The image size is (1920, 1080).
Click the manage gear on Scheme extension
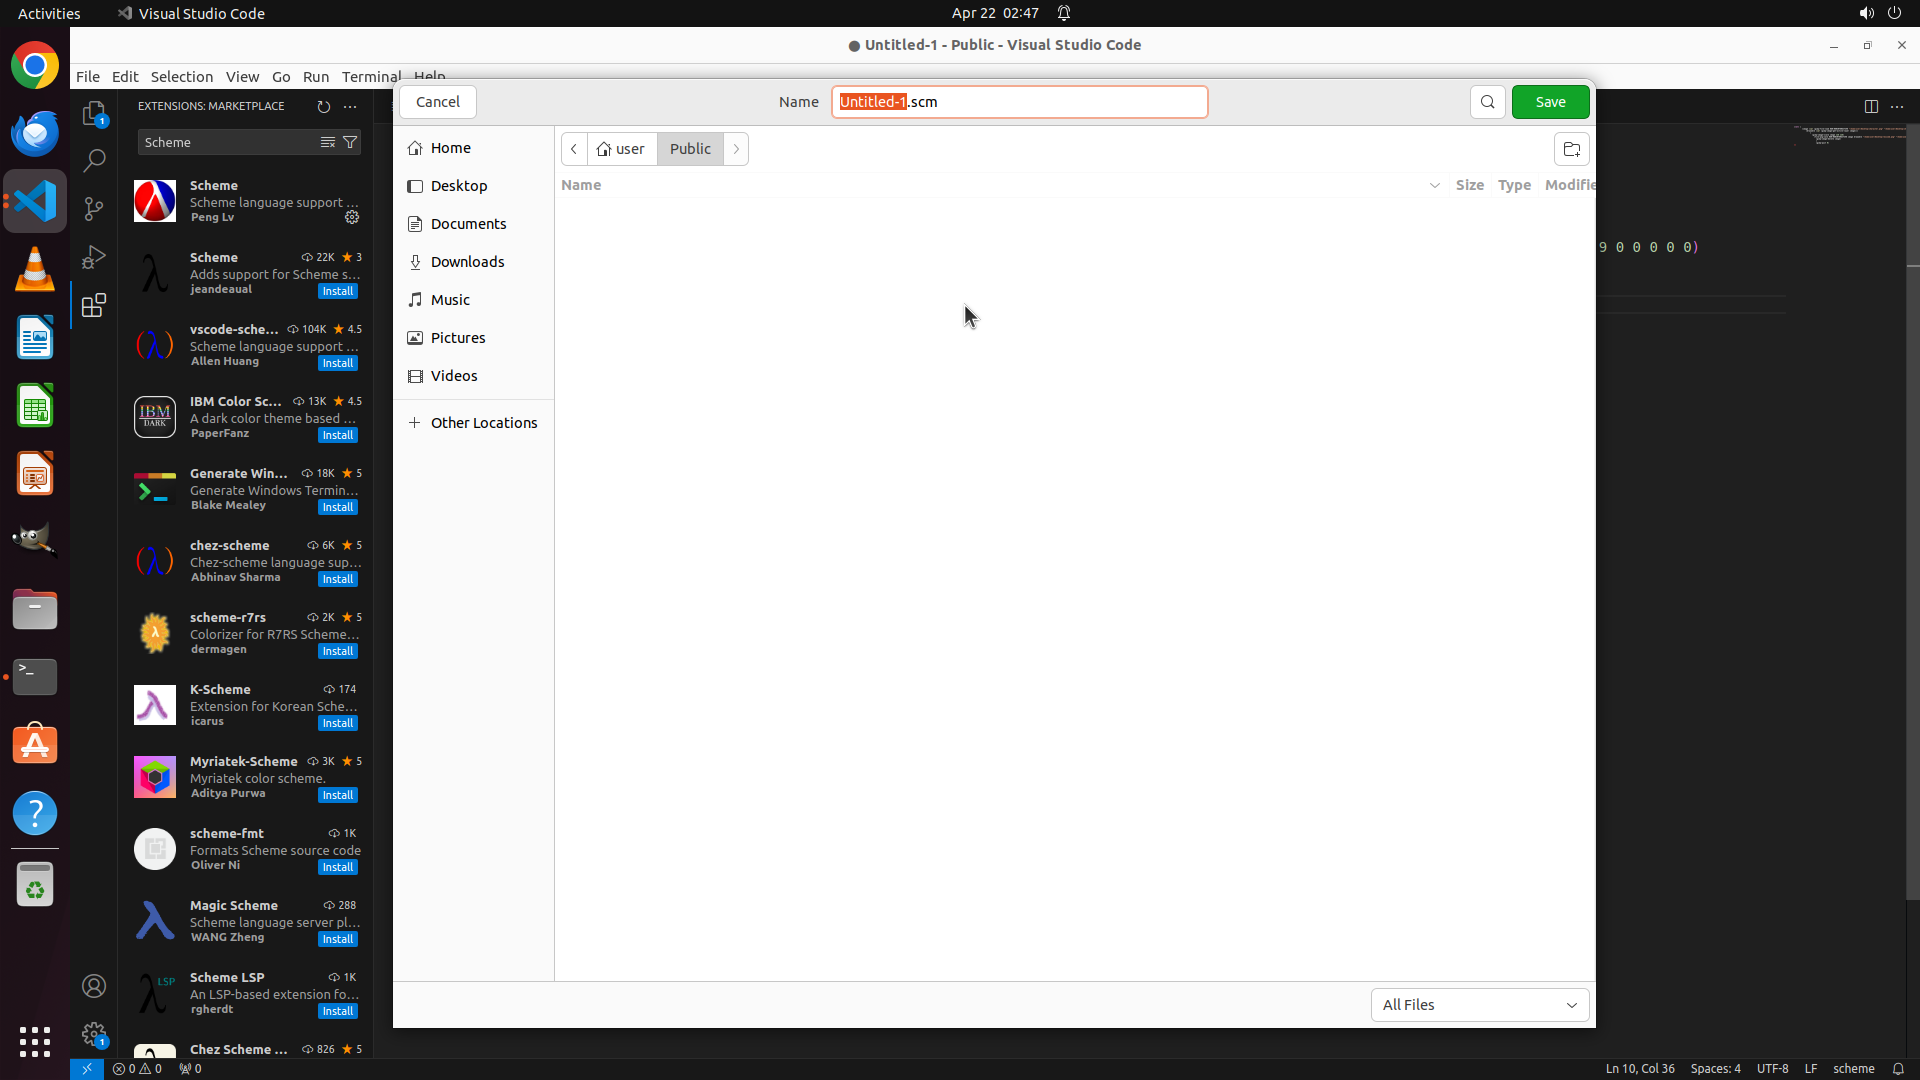[352, 217]
